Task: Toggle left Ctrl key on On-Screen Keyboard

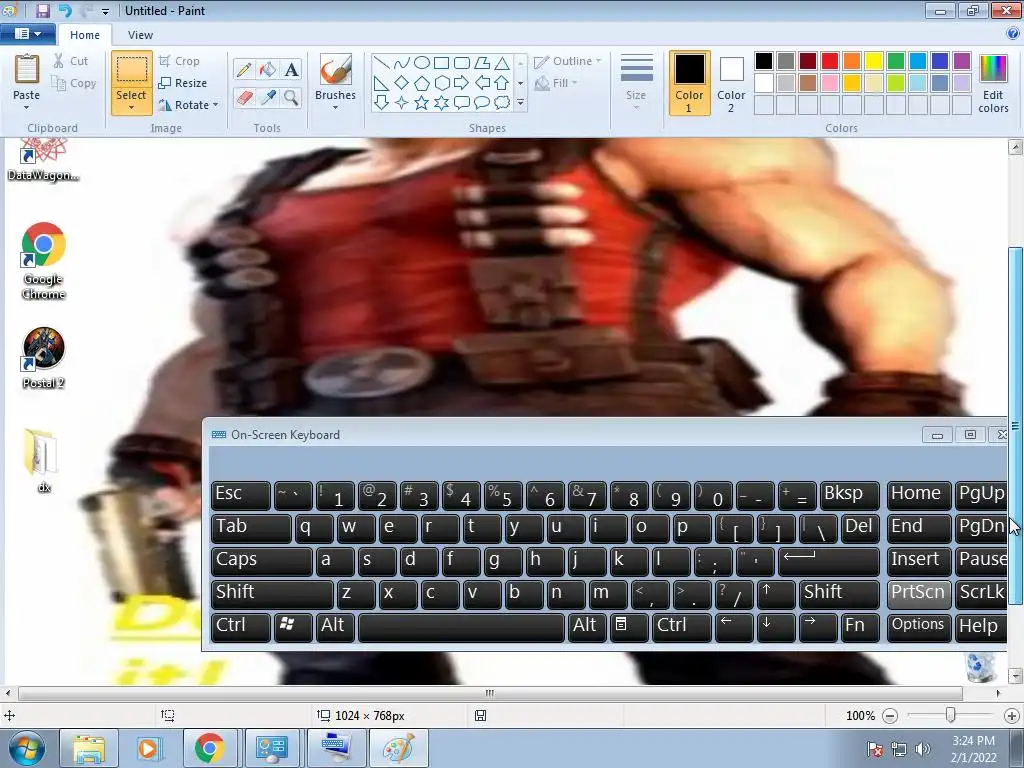Action: (240, 627)
